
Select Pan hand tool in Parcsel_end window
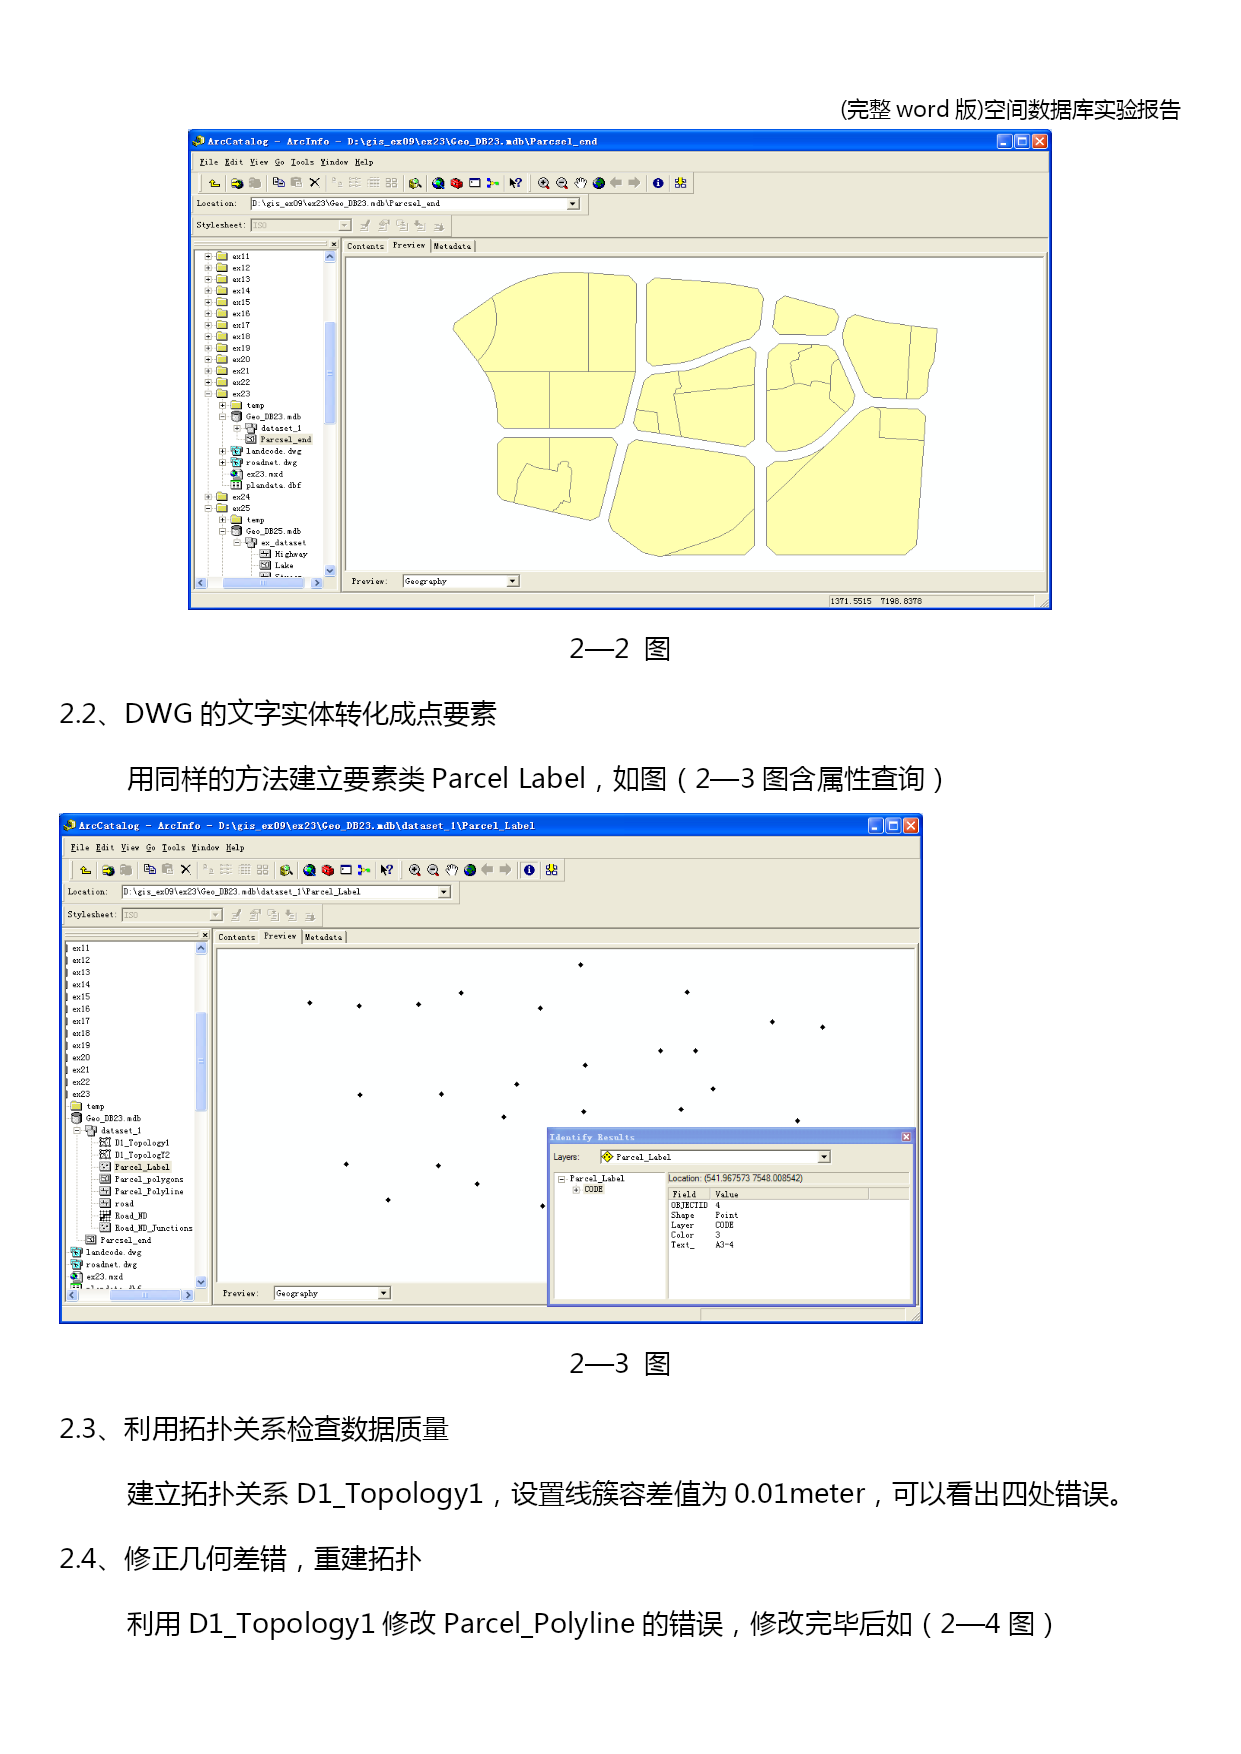[580, 183]
